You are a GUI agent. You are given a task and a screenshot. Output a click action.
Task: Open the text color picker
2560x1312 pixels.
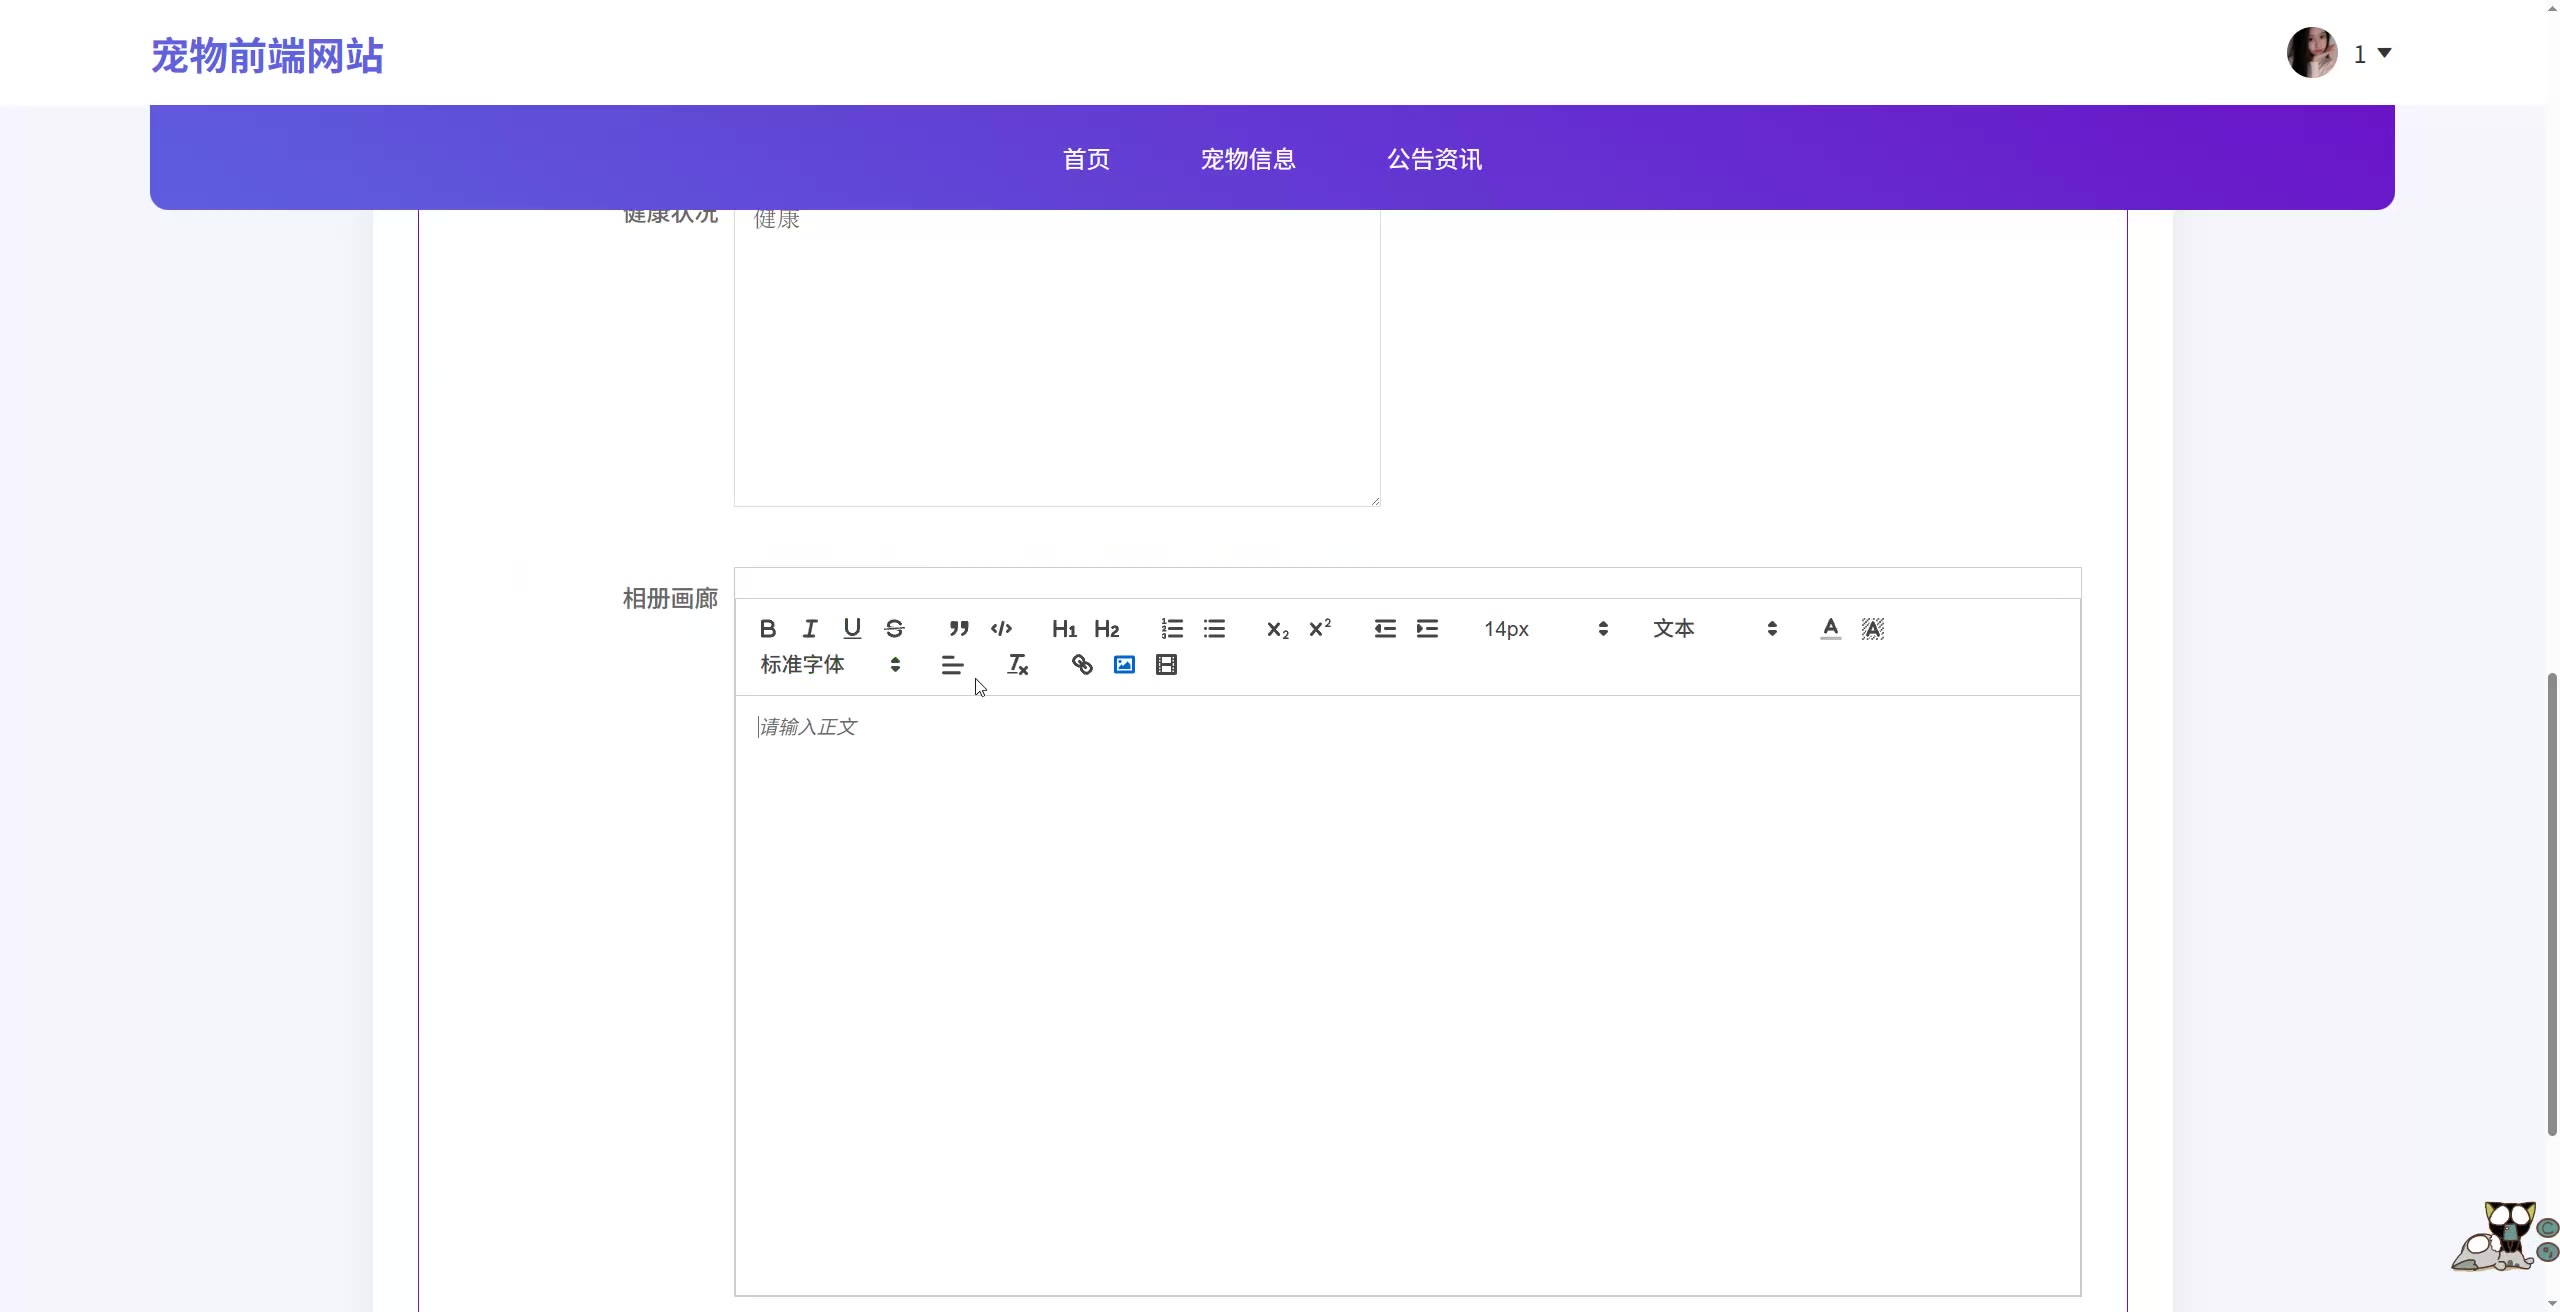tap(1830, 629)
